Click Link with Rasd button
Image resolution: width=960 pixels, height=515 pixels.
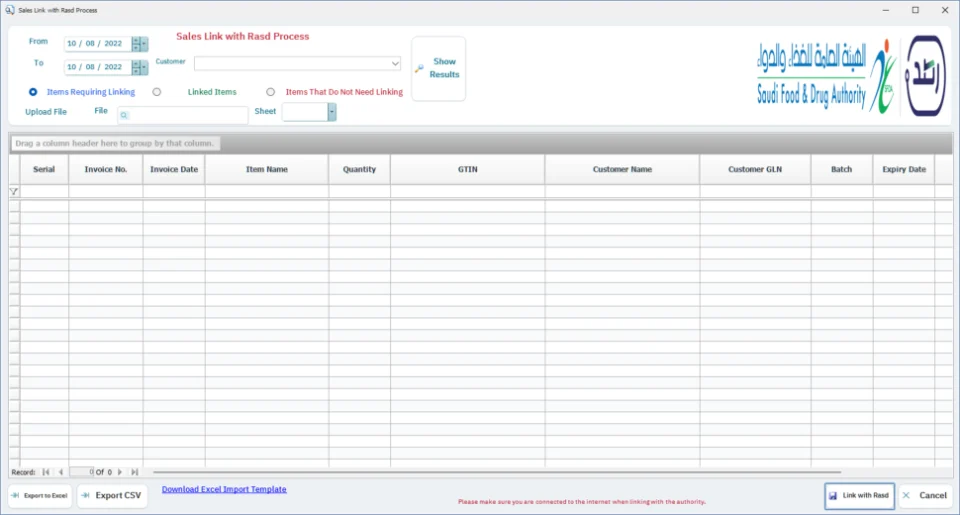tap(860, 495)
